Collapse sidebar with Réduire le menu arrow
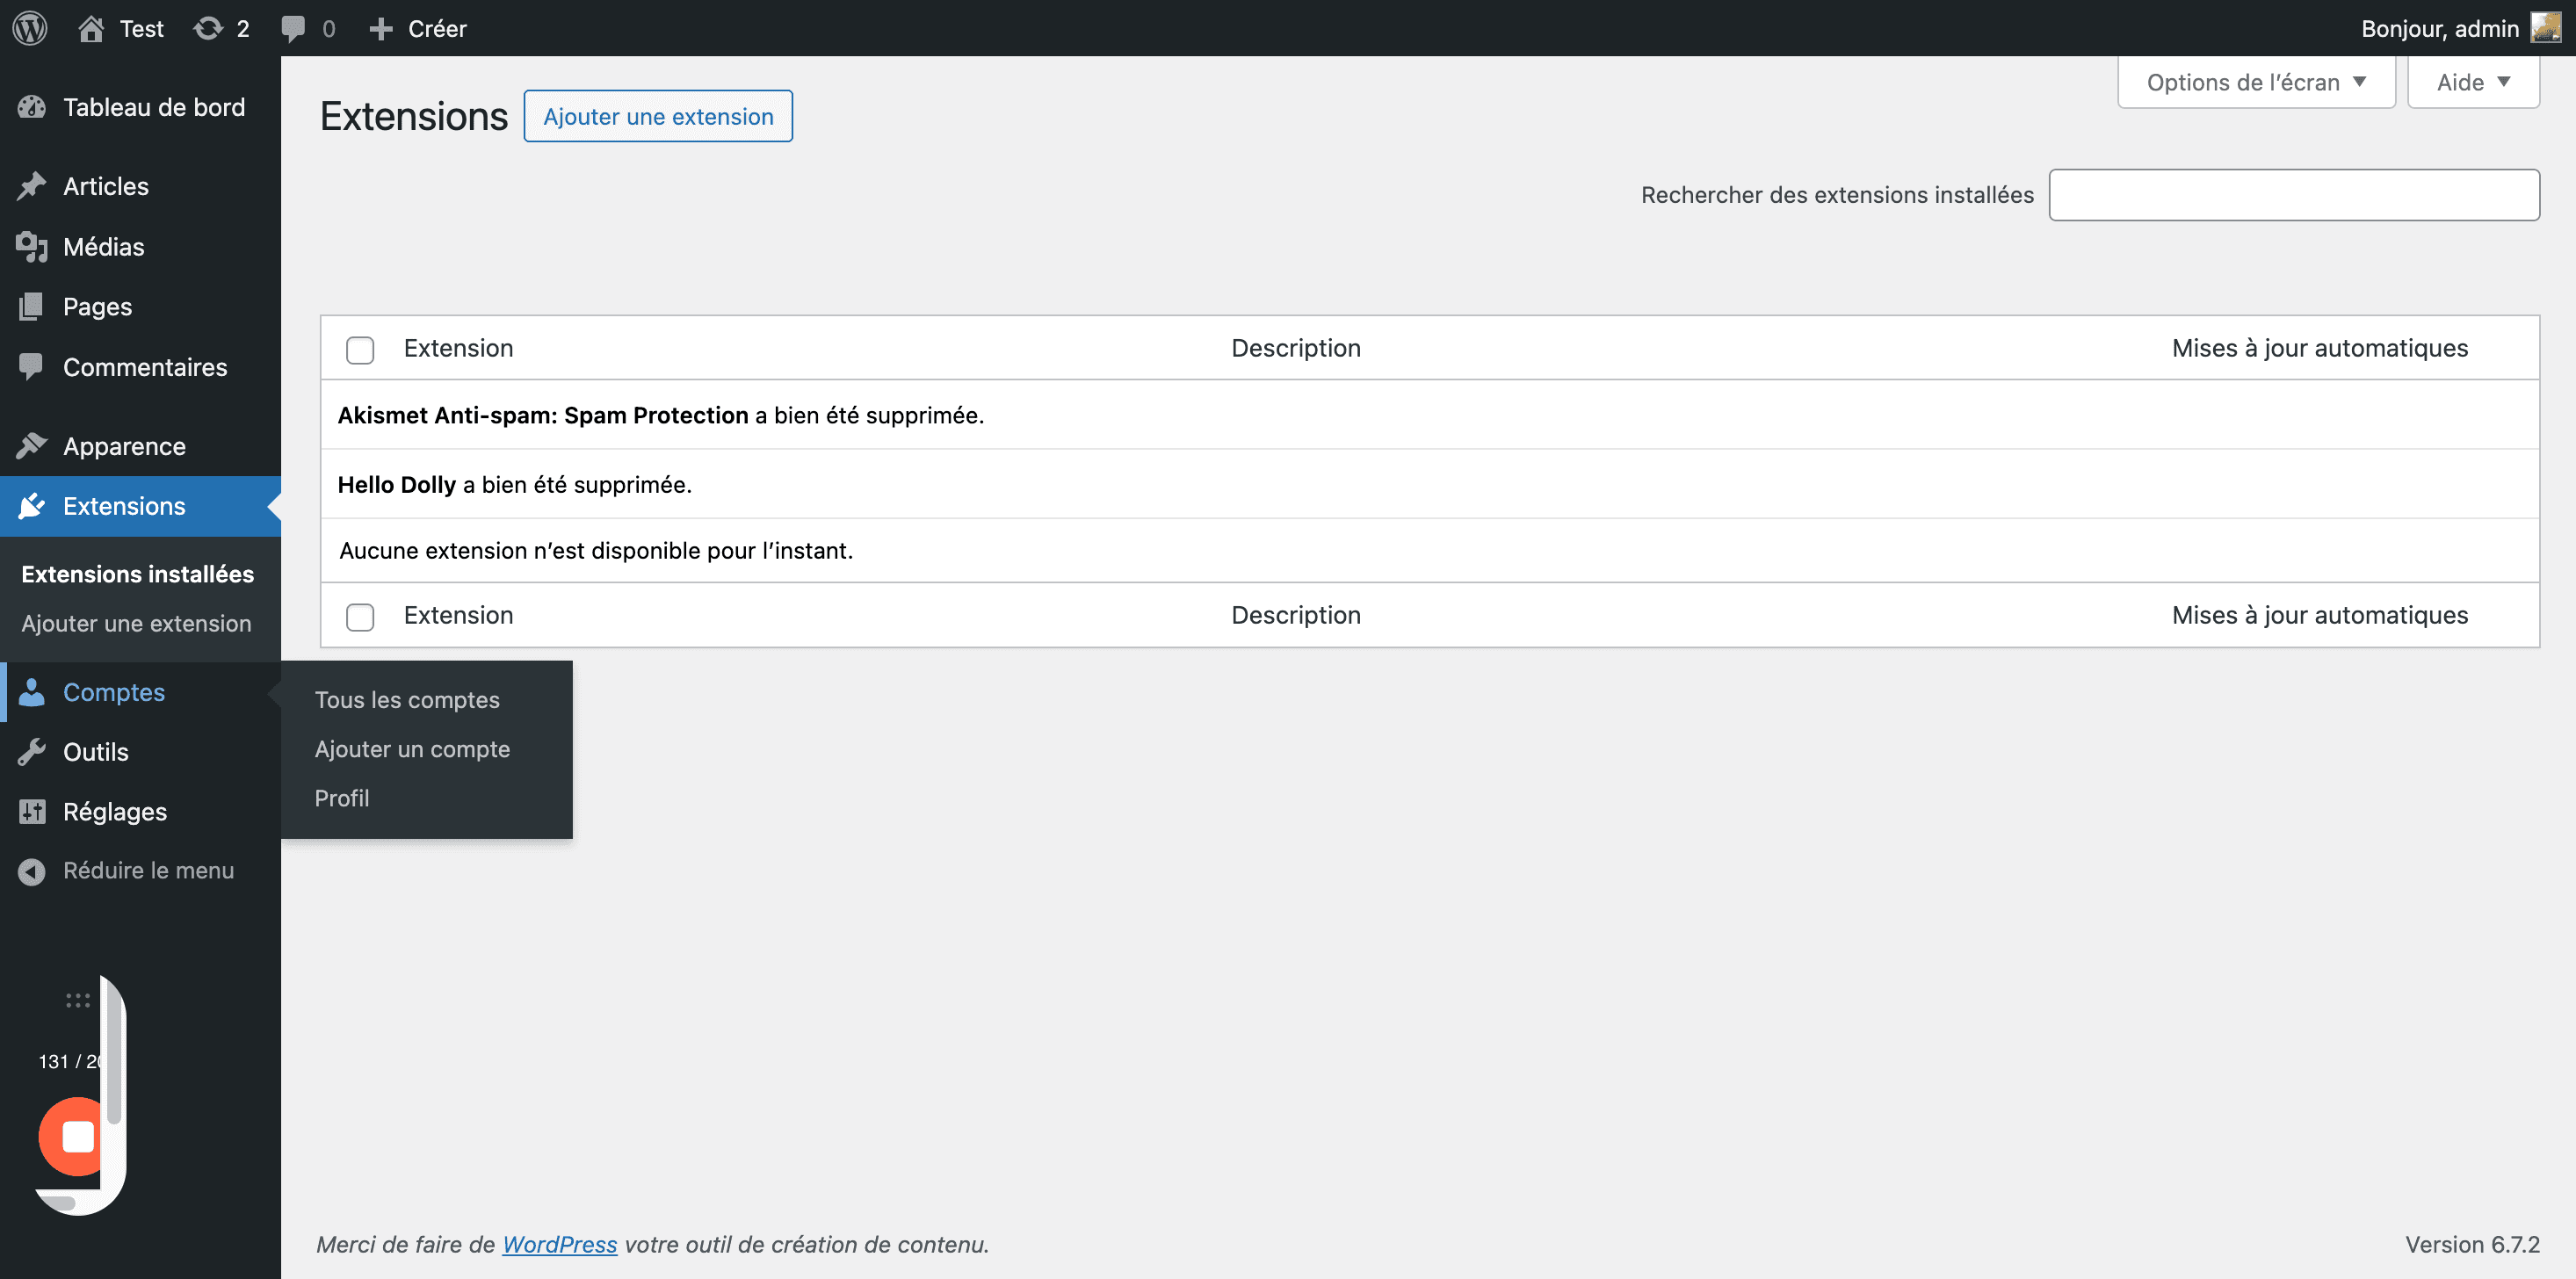The image size is (2576, 1279). pyautogui.click(x=32, y=872)
